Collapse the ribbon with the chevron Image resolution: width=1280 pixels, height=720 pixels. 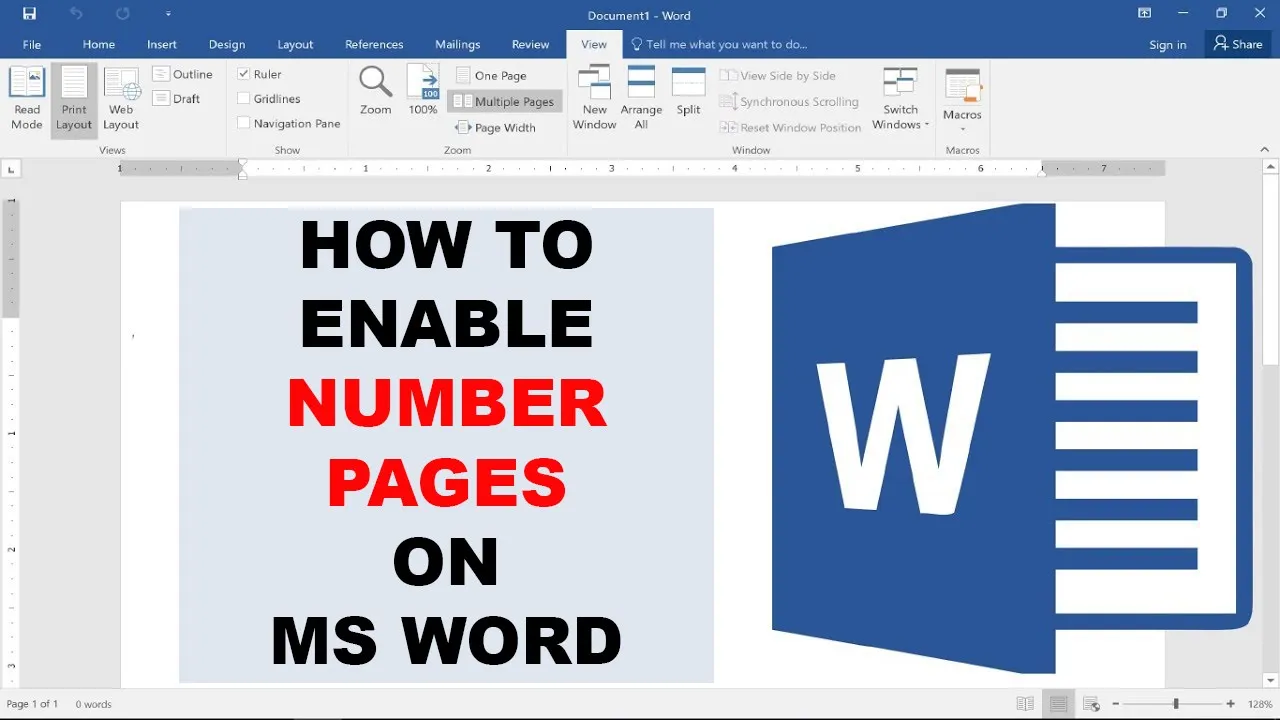click(1265, 149)
